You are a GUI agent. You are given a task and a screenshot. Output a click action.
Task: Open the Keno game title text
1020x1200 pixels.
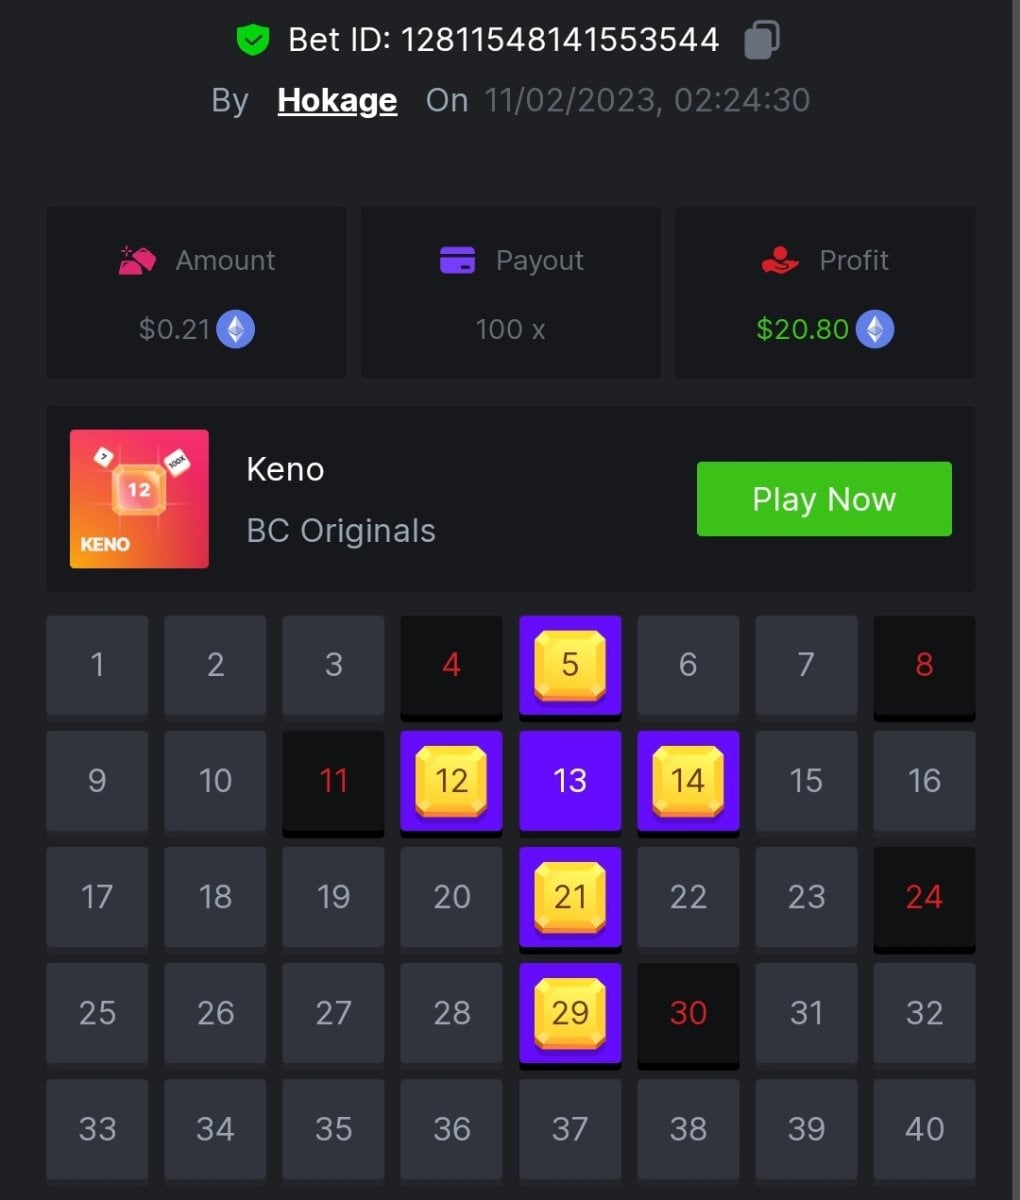click(x=285, y=469)
